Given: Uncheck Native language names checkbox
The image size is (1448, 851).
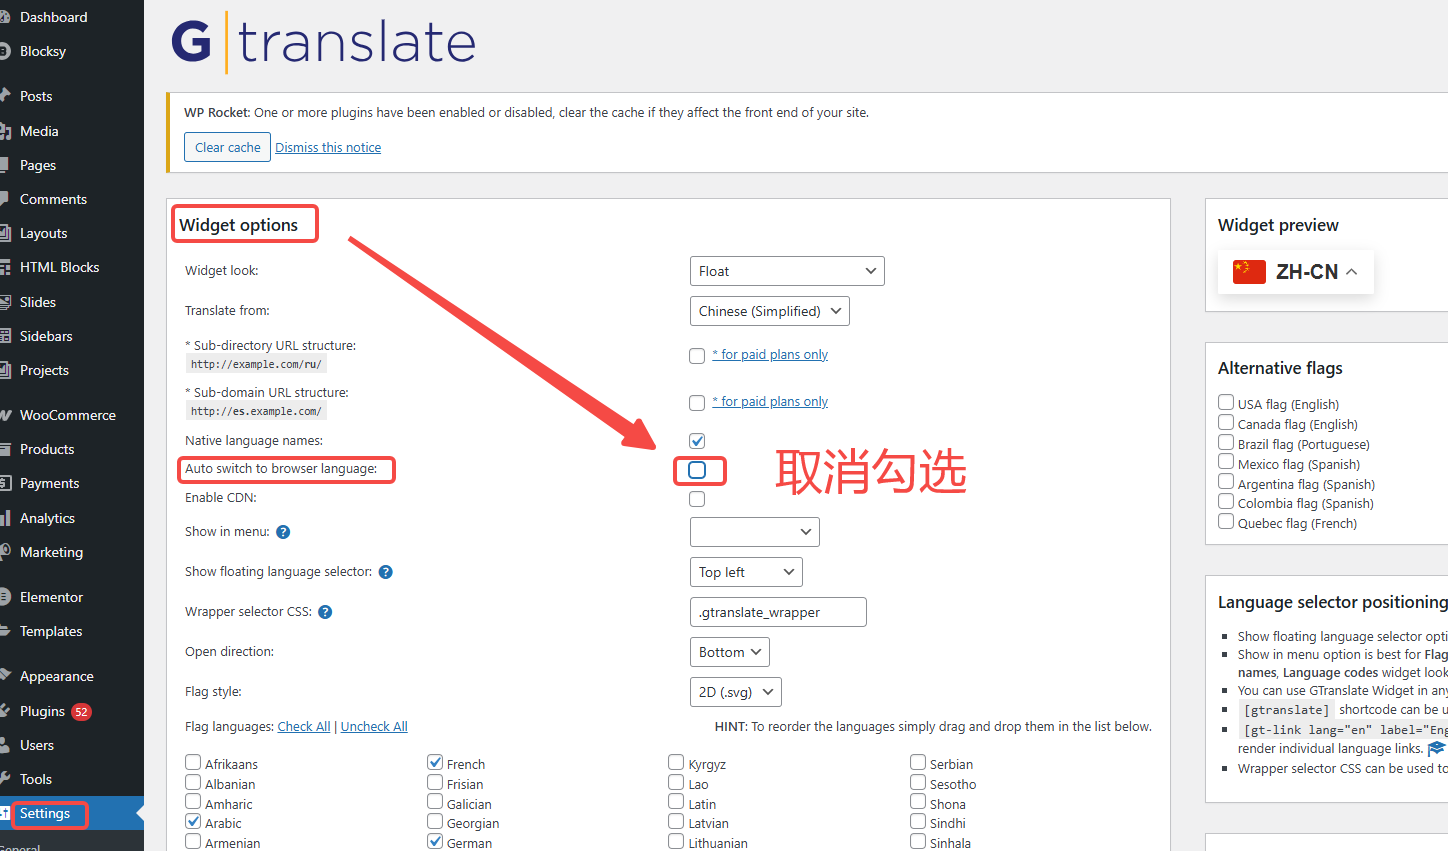Looking at the screenshot, I should 697,441.
